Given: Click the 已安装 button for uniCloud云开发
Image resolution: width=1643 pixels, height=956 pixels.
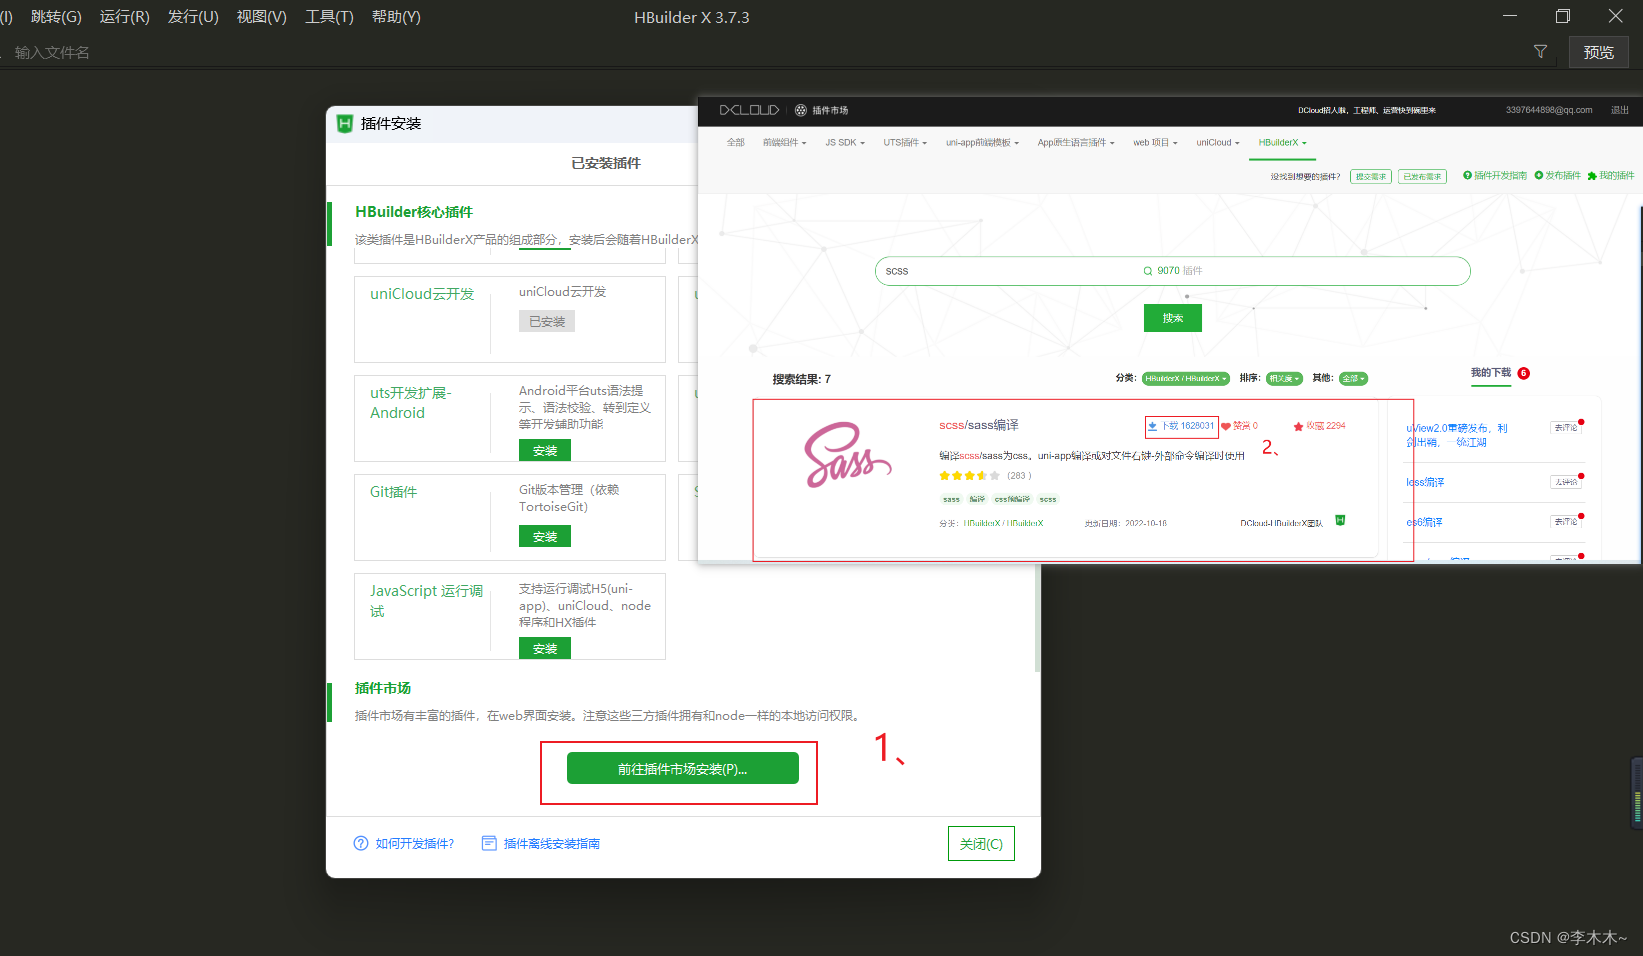Looking at the screenshot, I should (547, 321).
